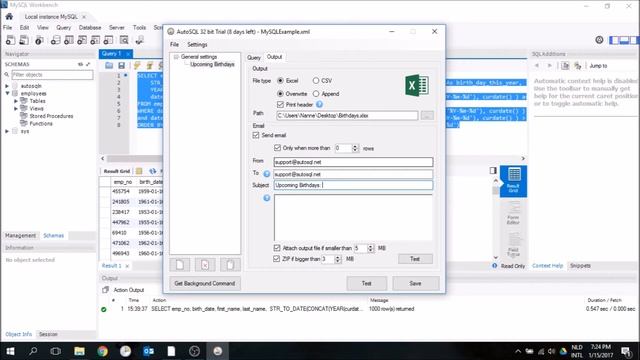This screenshot has height=360, width=640.
Task: Open the Form Editor view icon
Action: coord(513,213)
